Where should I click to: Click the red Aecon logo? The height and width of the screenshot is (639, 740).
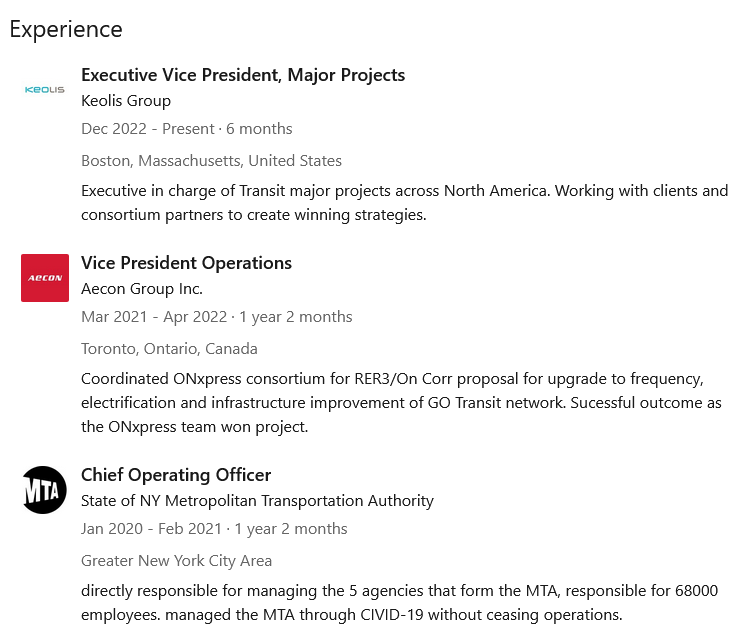[45, 278]
